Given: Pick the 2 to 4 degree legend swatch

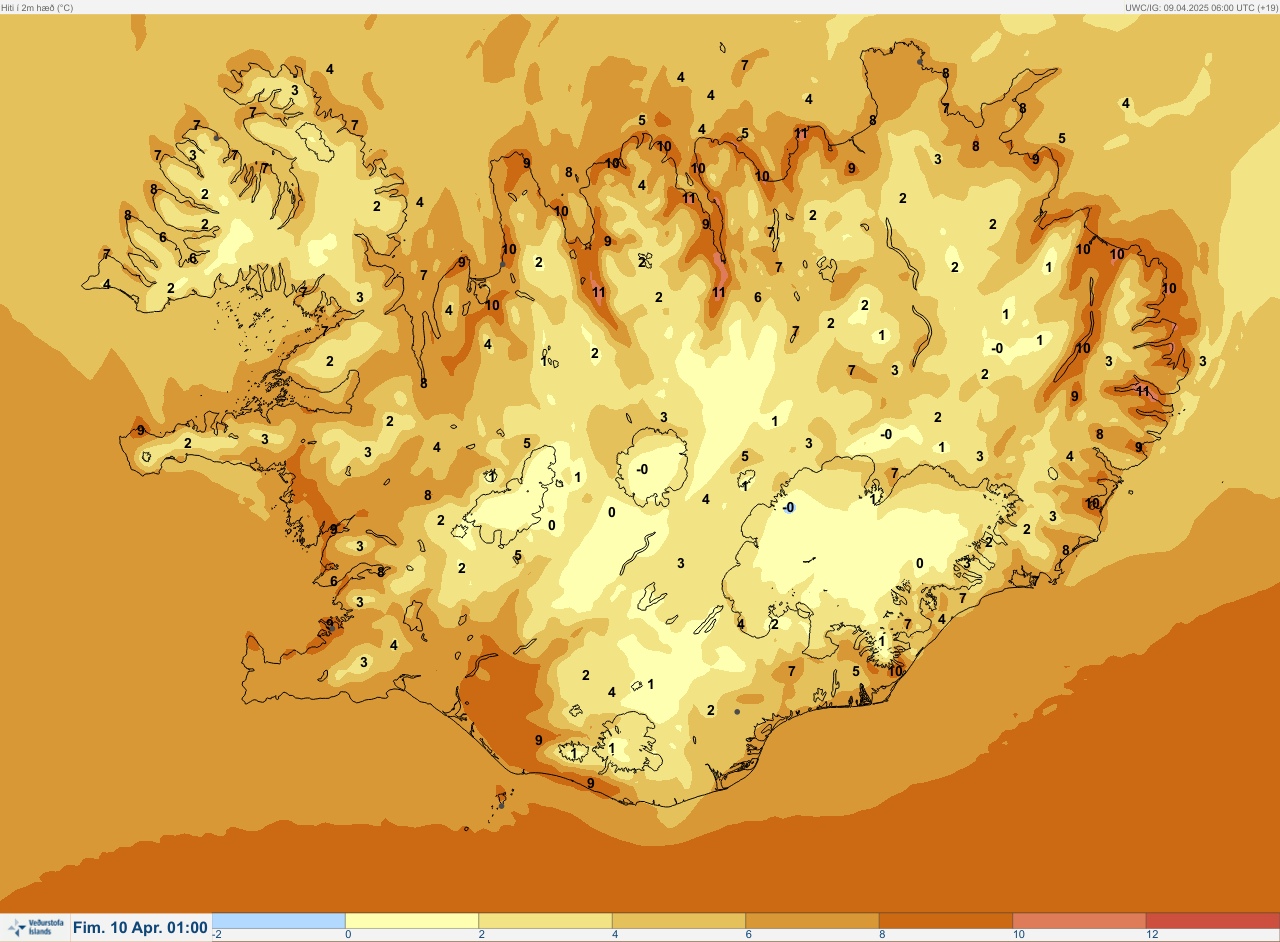Looking at the screenshot, I should 545,920.
